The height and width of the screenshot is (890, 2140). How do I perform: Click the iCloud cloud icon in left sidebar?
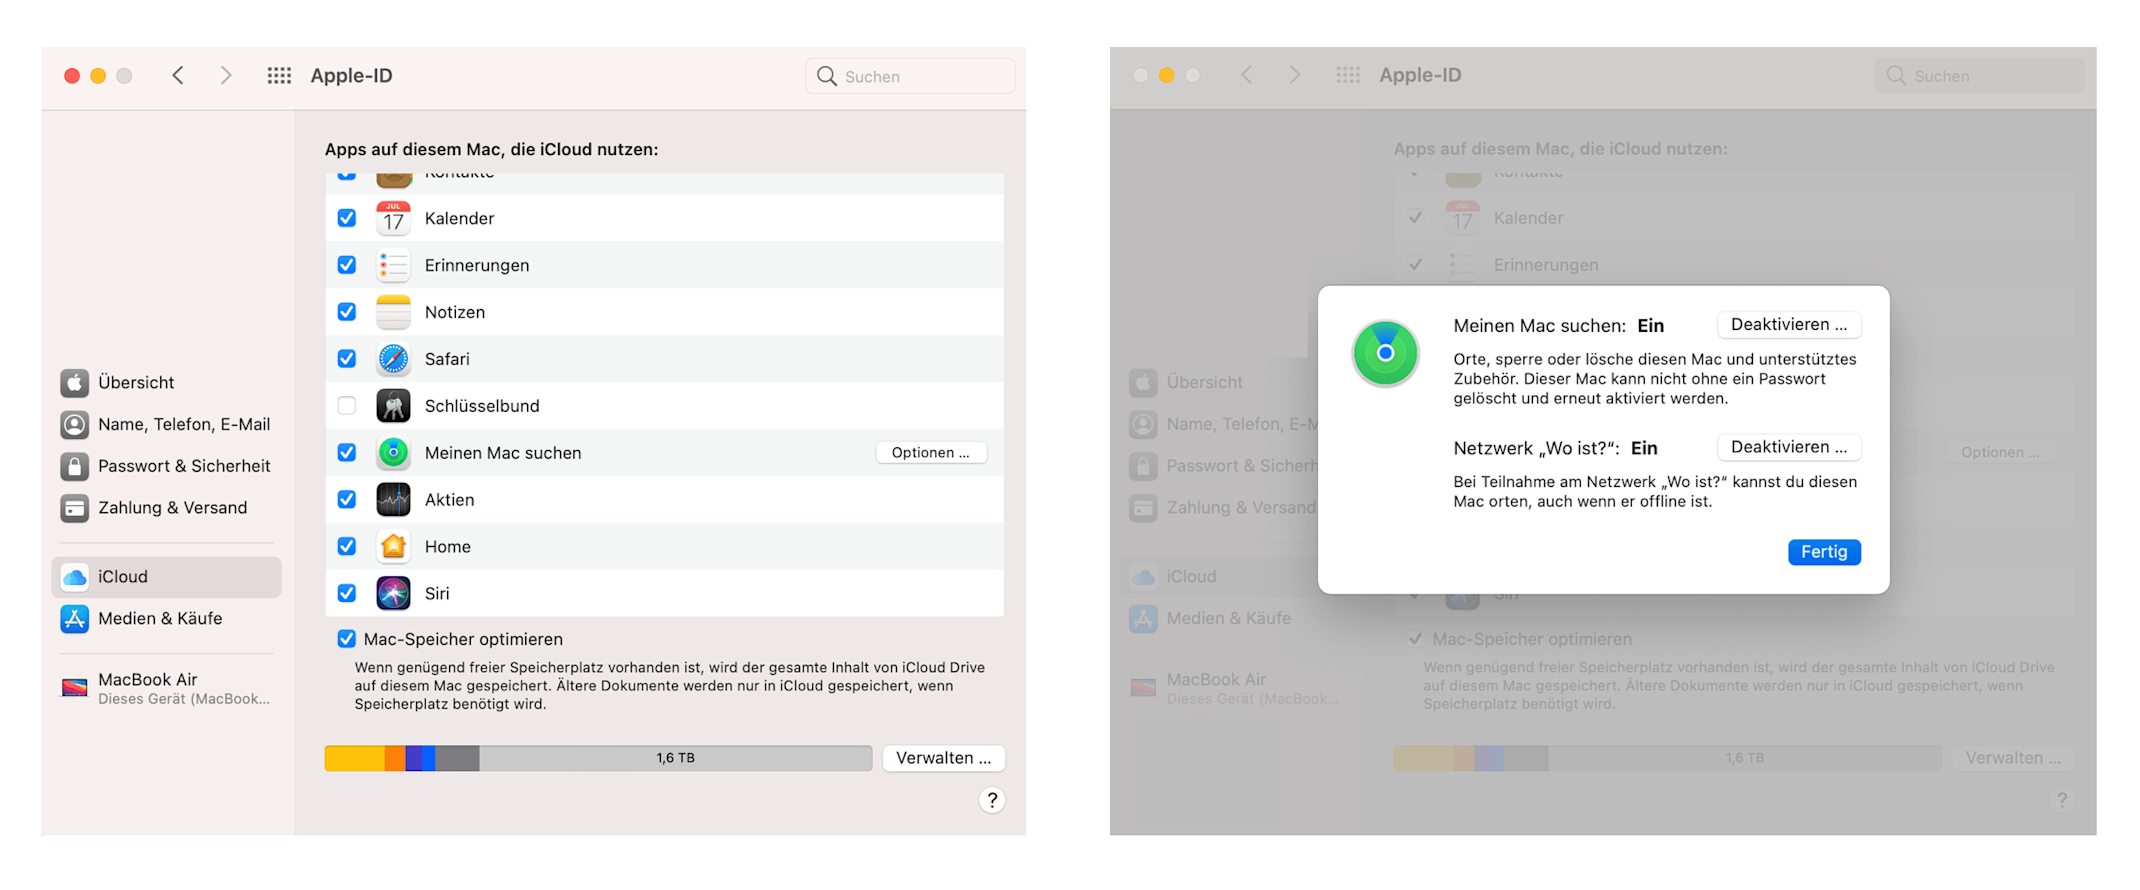(x=75, y=577)
